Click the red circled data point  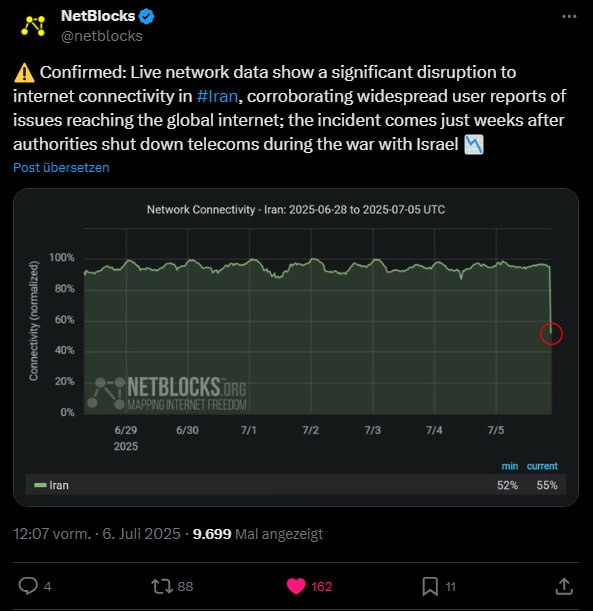point(551,334)
